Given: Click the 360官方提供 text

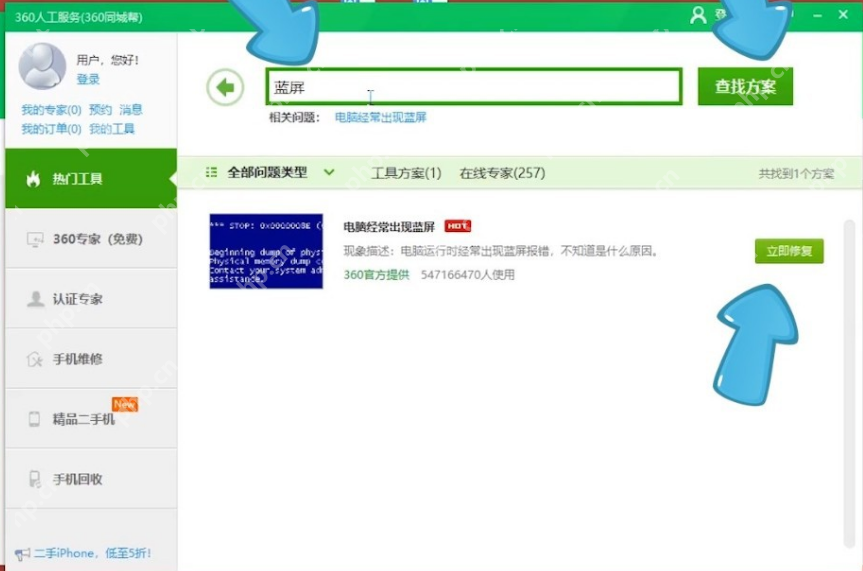Looking at the screenshot, I should click(x=376, y=275).
